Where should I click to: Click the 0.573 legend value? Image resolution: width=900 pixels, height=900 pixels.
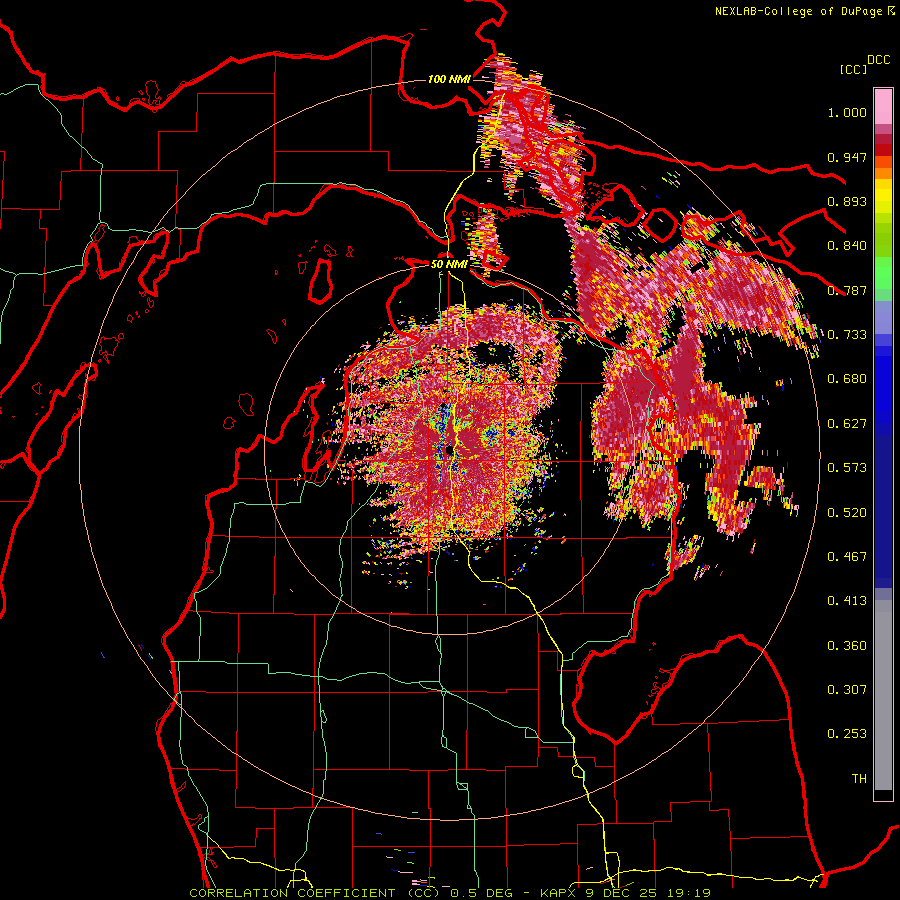(847, 468)
